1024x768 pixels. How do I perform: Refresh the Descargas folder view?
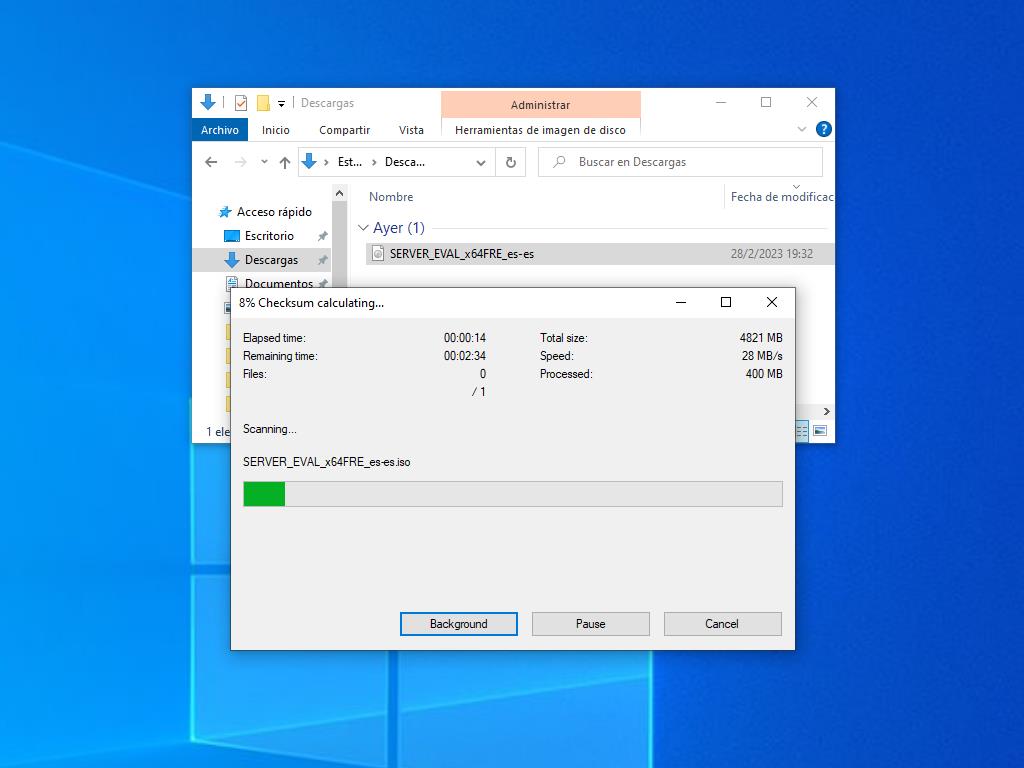tap(511, 162)
